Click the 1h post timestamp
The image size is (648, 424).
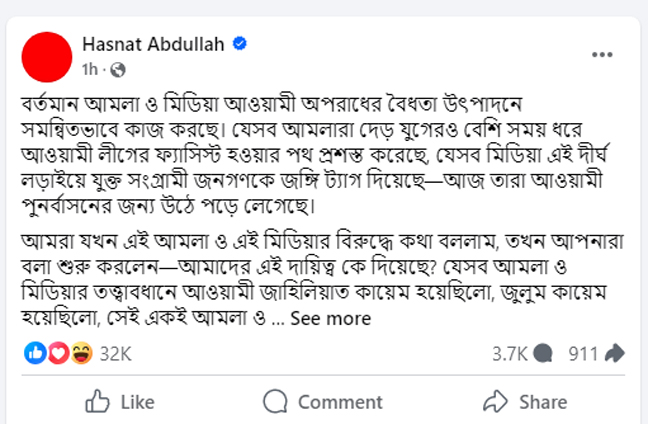tap(90, 69)
